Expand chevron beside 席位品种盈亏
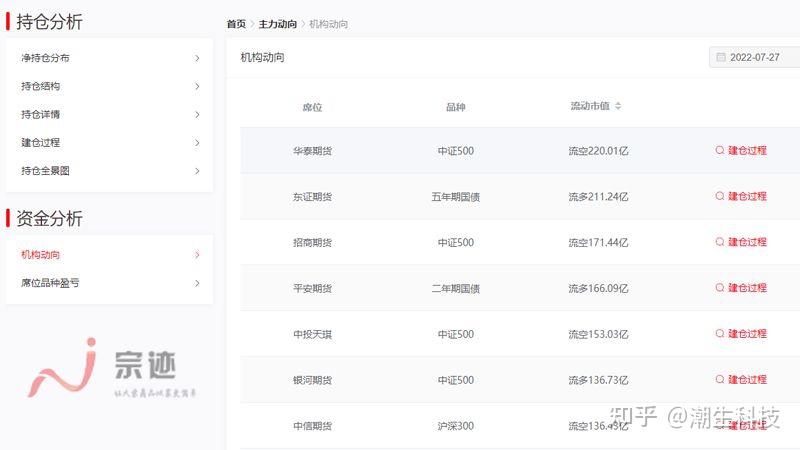 click(197, 283)
